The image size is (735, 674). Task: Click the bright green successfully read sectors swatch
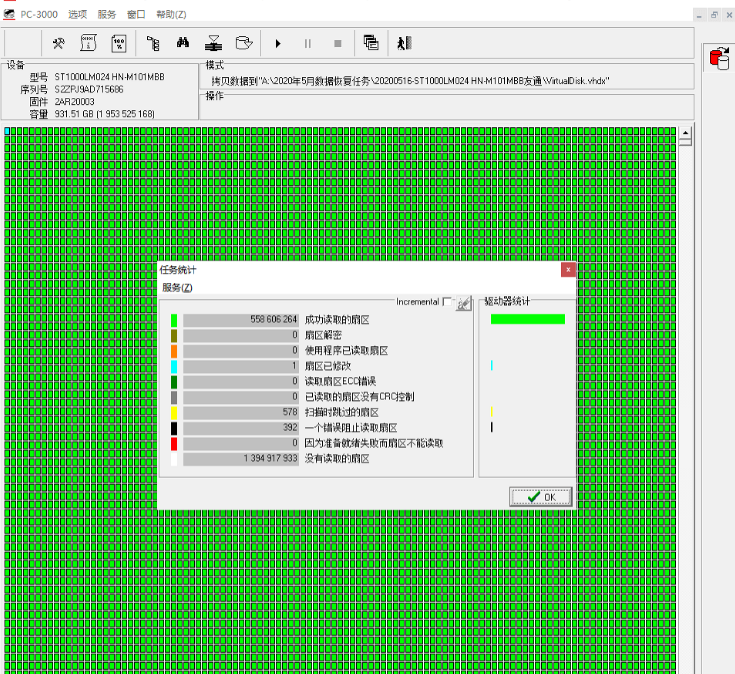(174, 321)
